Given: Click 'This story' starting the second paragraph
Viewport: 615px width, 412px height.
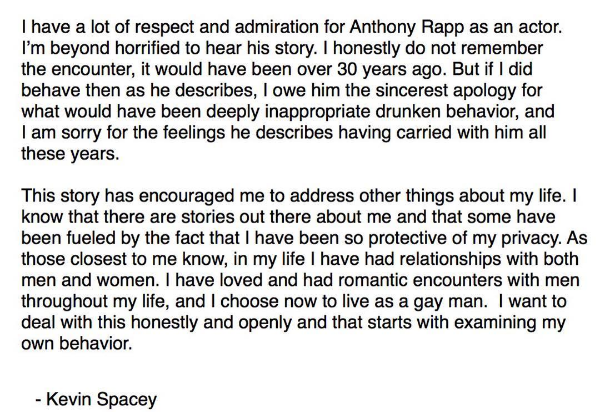Looking at the screenshot, I should [x=60, y=196].
